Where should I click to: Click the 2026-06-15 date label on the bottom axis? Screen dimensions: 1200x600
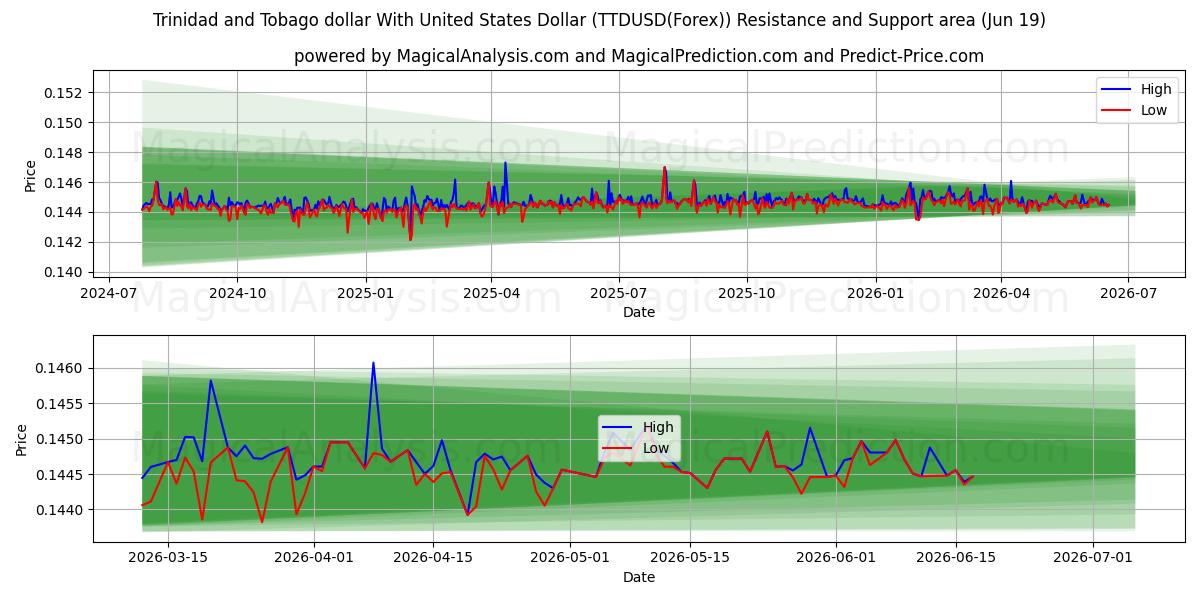point(956,559)
